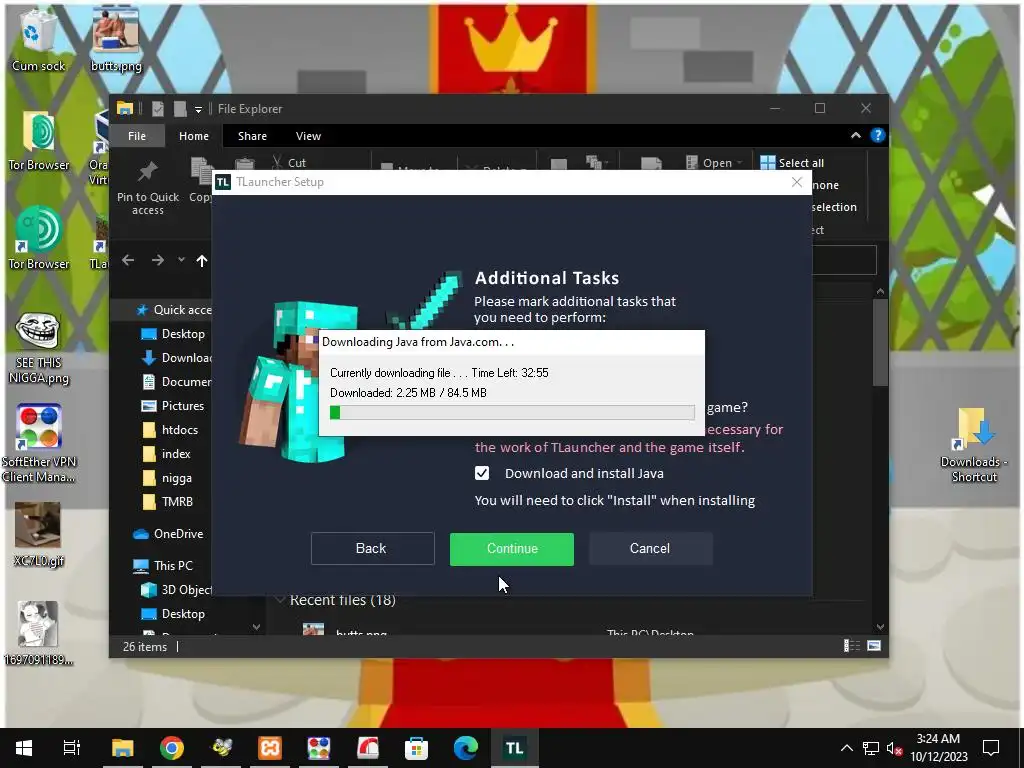Select the butts.png desktop icon

pyautogui.click(x=116, y=40)
